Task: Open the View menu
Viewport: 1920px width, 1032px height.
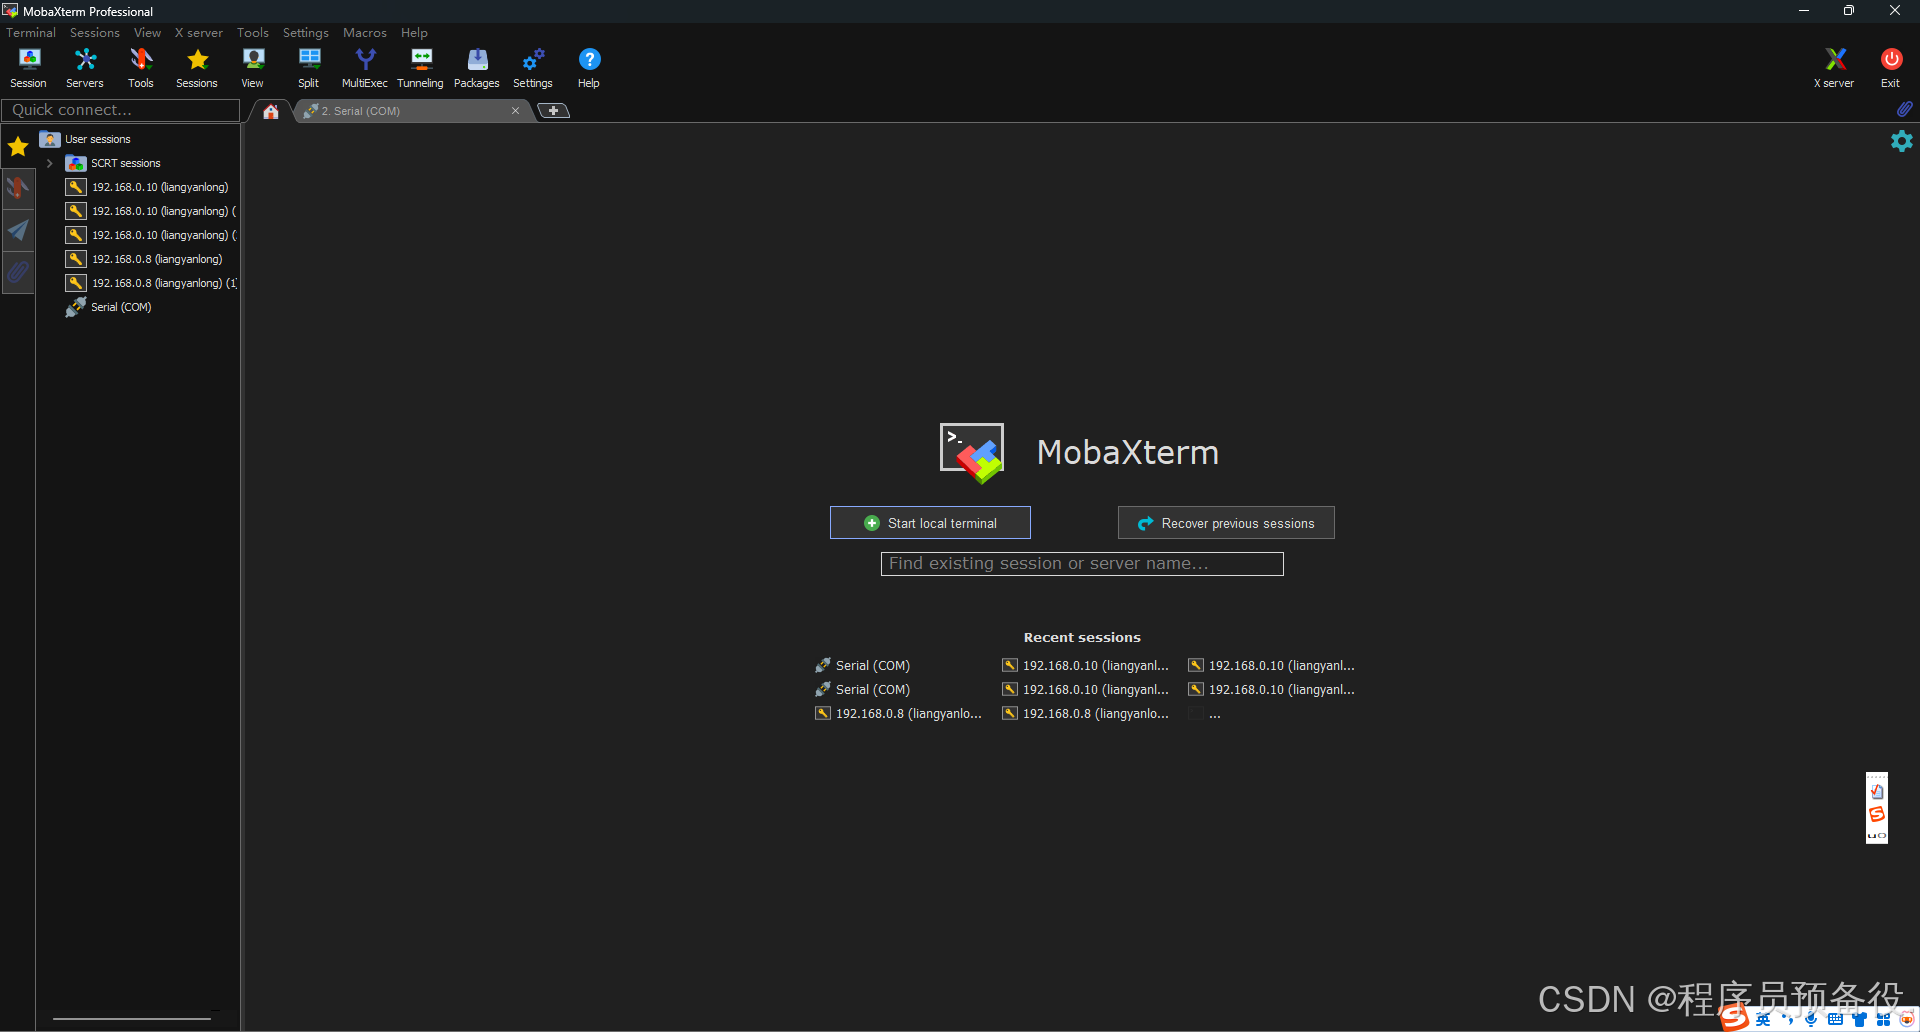Action: coord(148,33)
